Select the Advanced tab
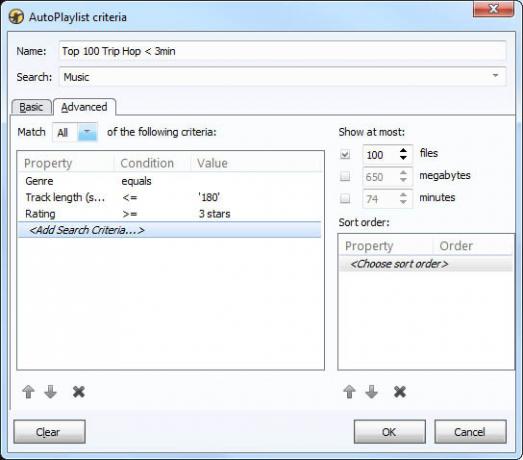This screenshot has width=523, height=460. click(x=84, y=107)
